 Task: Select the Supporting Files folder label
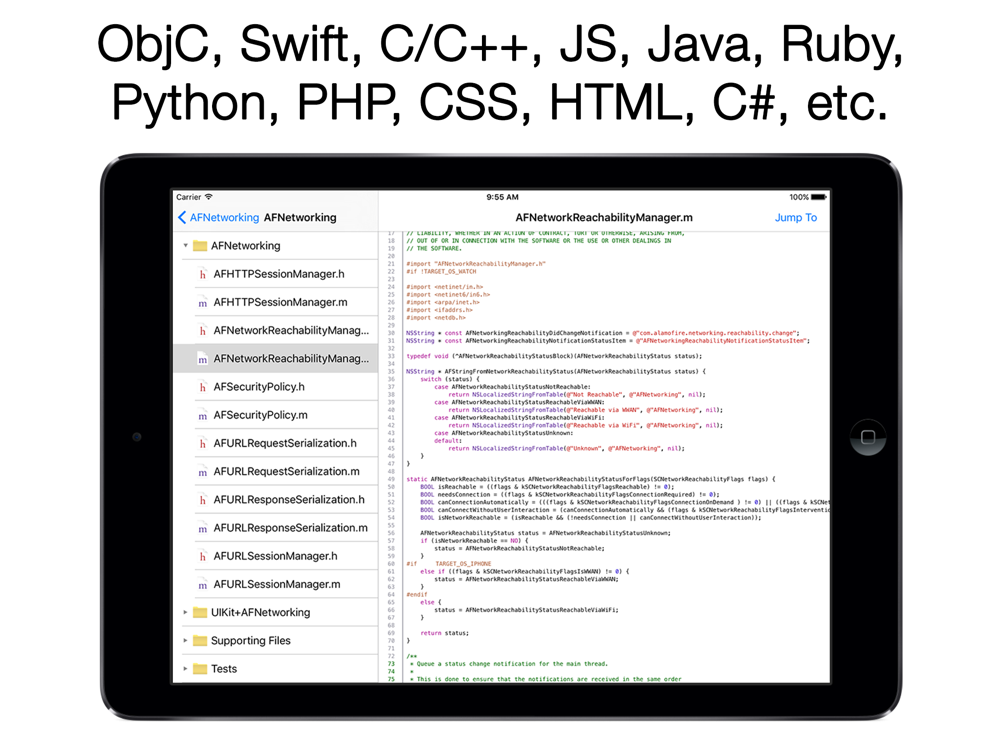(251, 640)
